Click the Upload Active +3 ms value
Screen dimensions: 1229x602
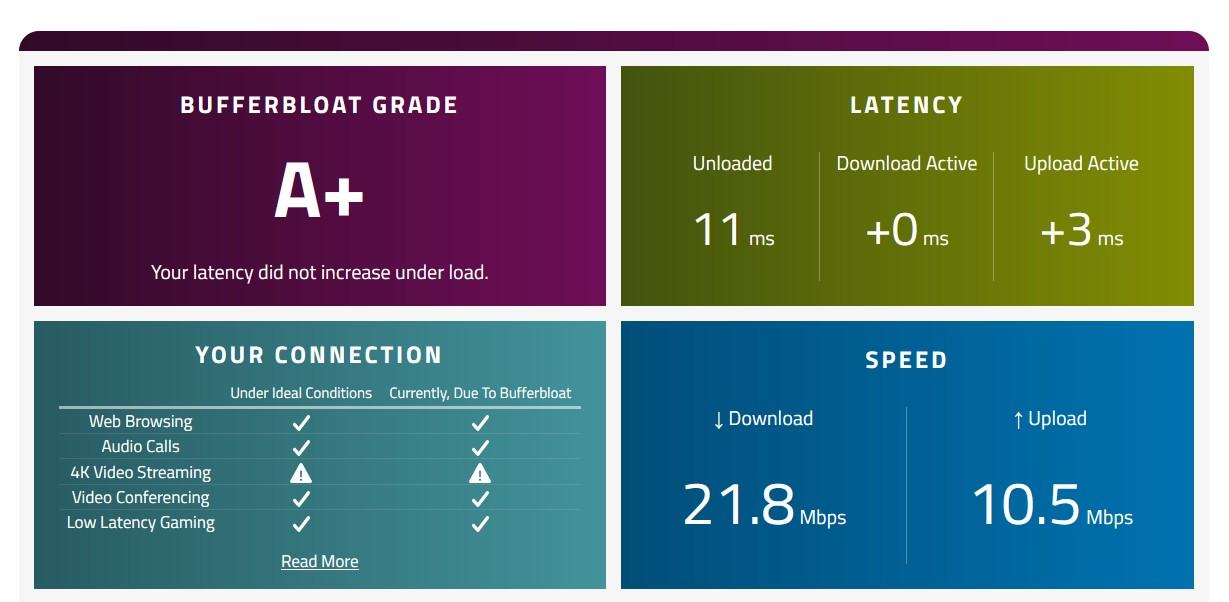(x=1081, y=230)
